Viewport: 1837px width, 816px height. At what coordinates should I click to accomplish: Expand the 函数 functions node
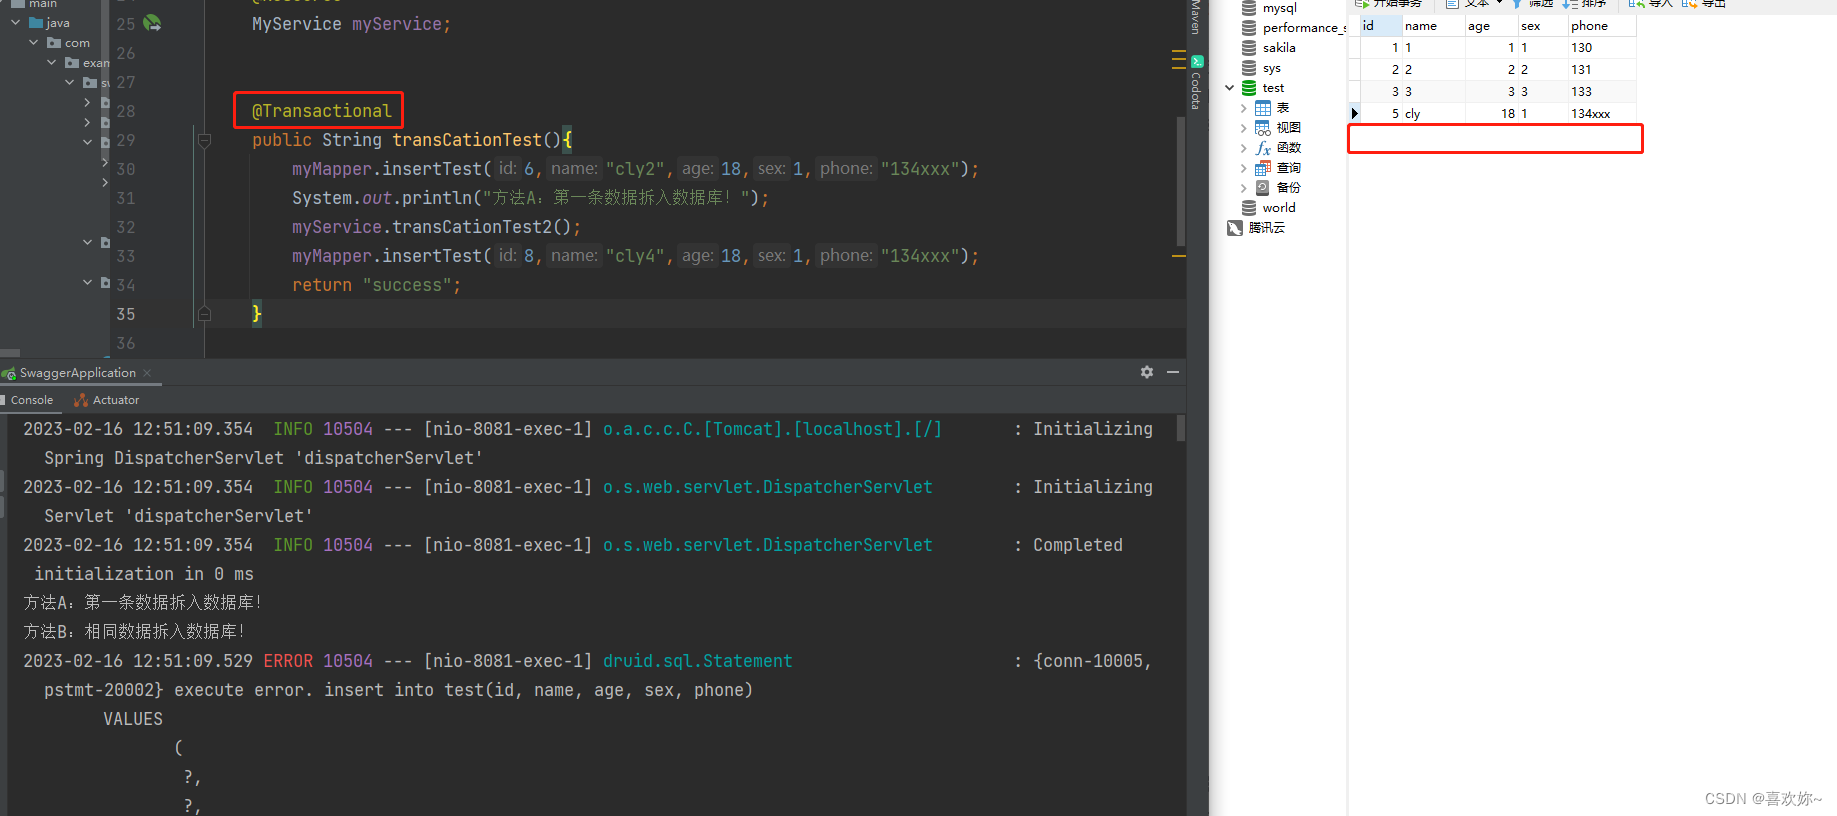click(1244, 148)
